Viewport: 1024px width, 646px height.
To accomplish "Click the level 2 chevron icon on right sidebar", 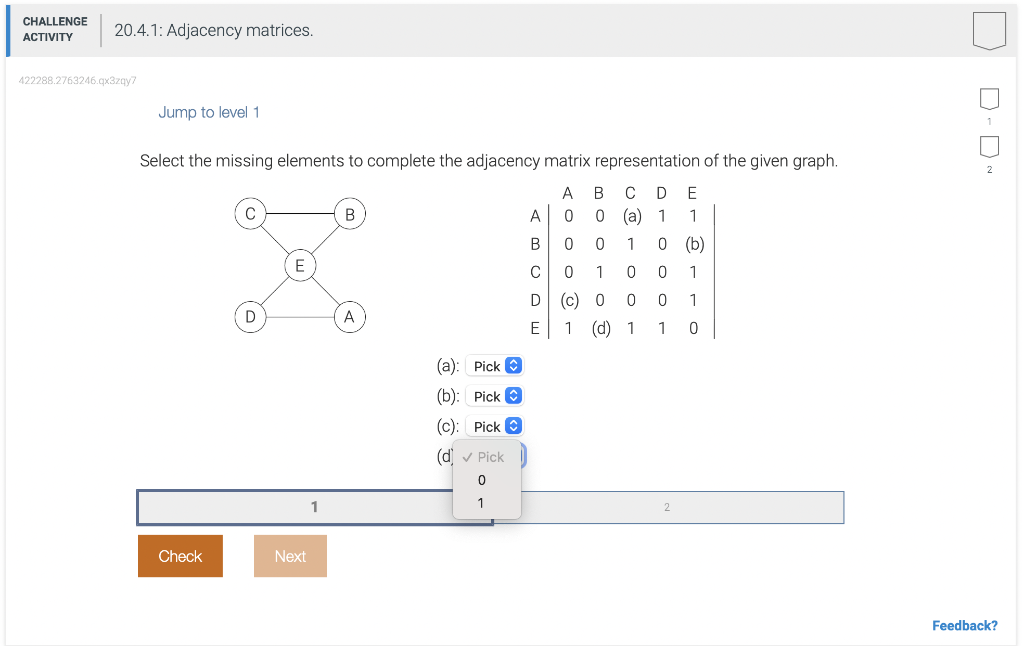I will pos(989,148).
